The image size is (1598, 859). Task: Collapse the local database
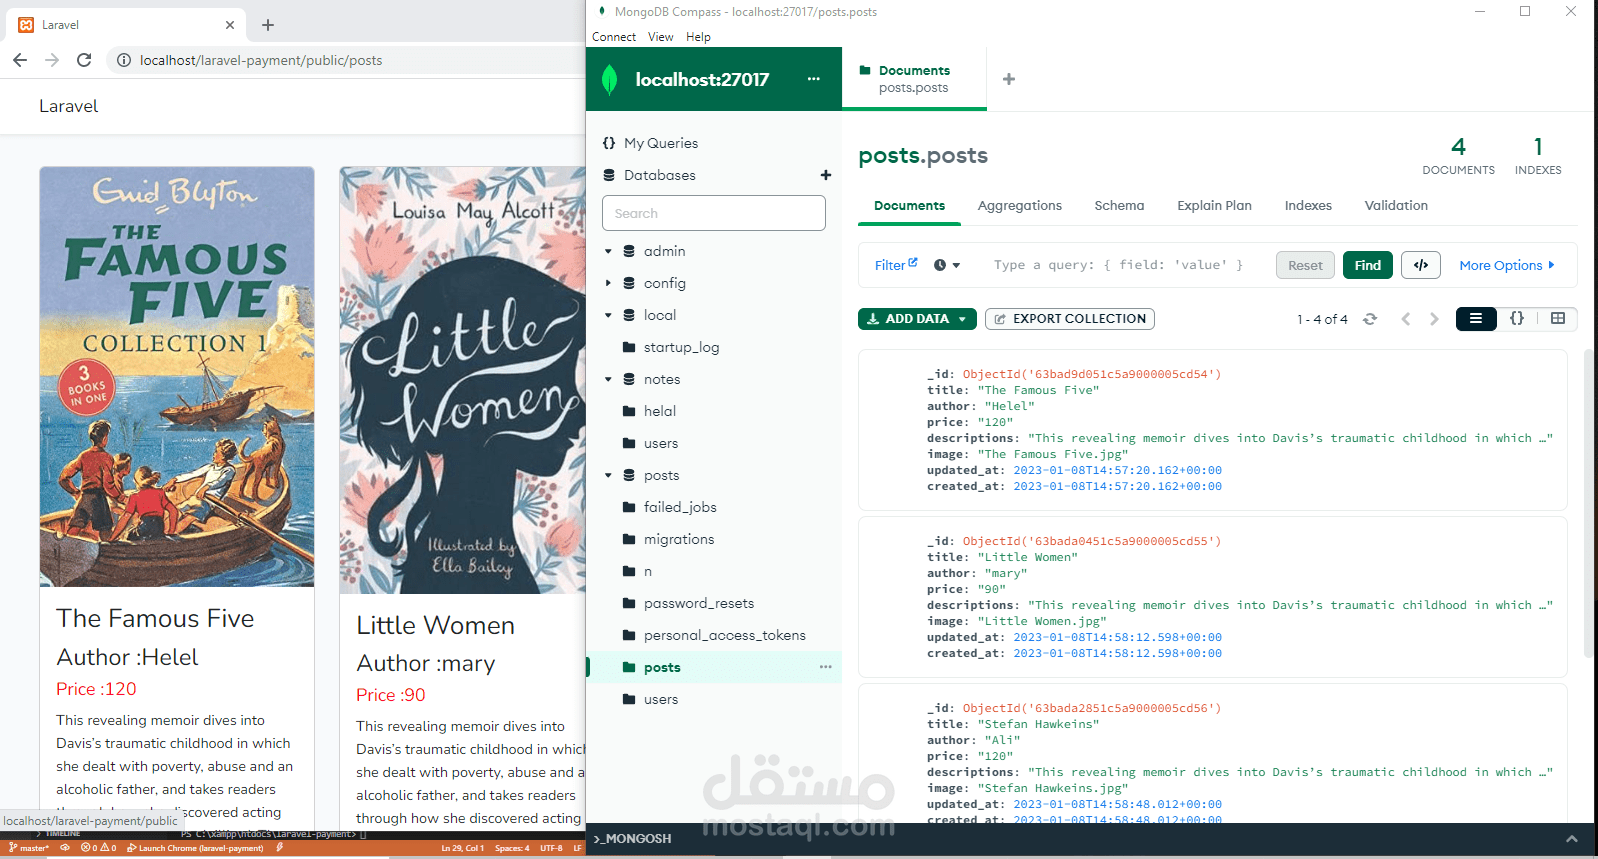[608, 315]
